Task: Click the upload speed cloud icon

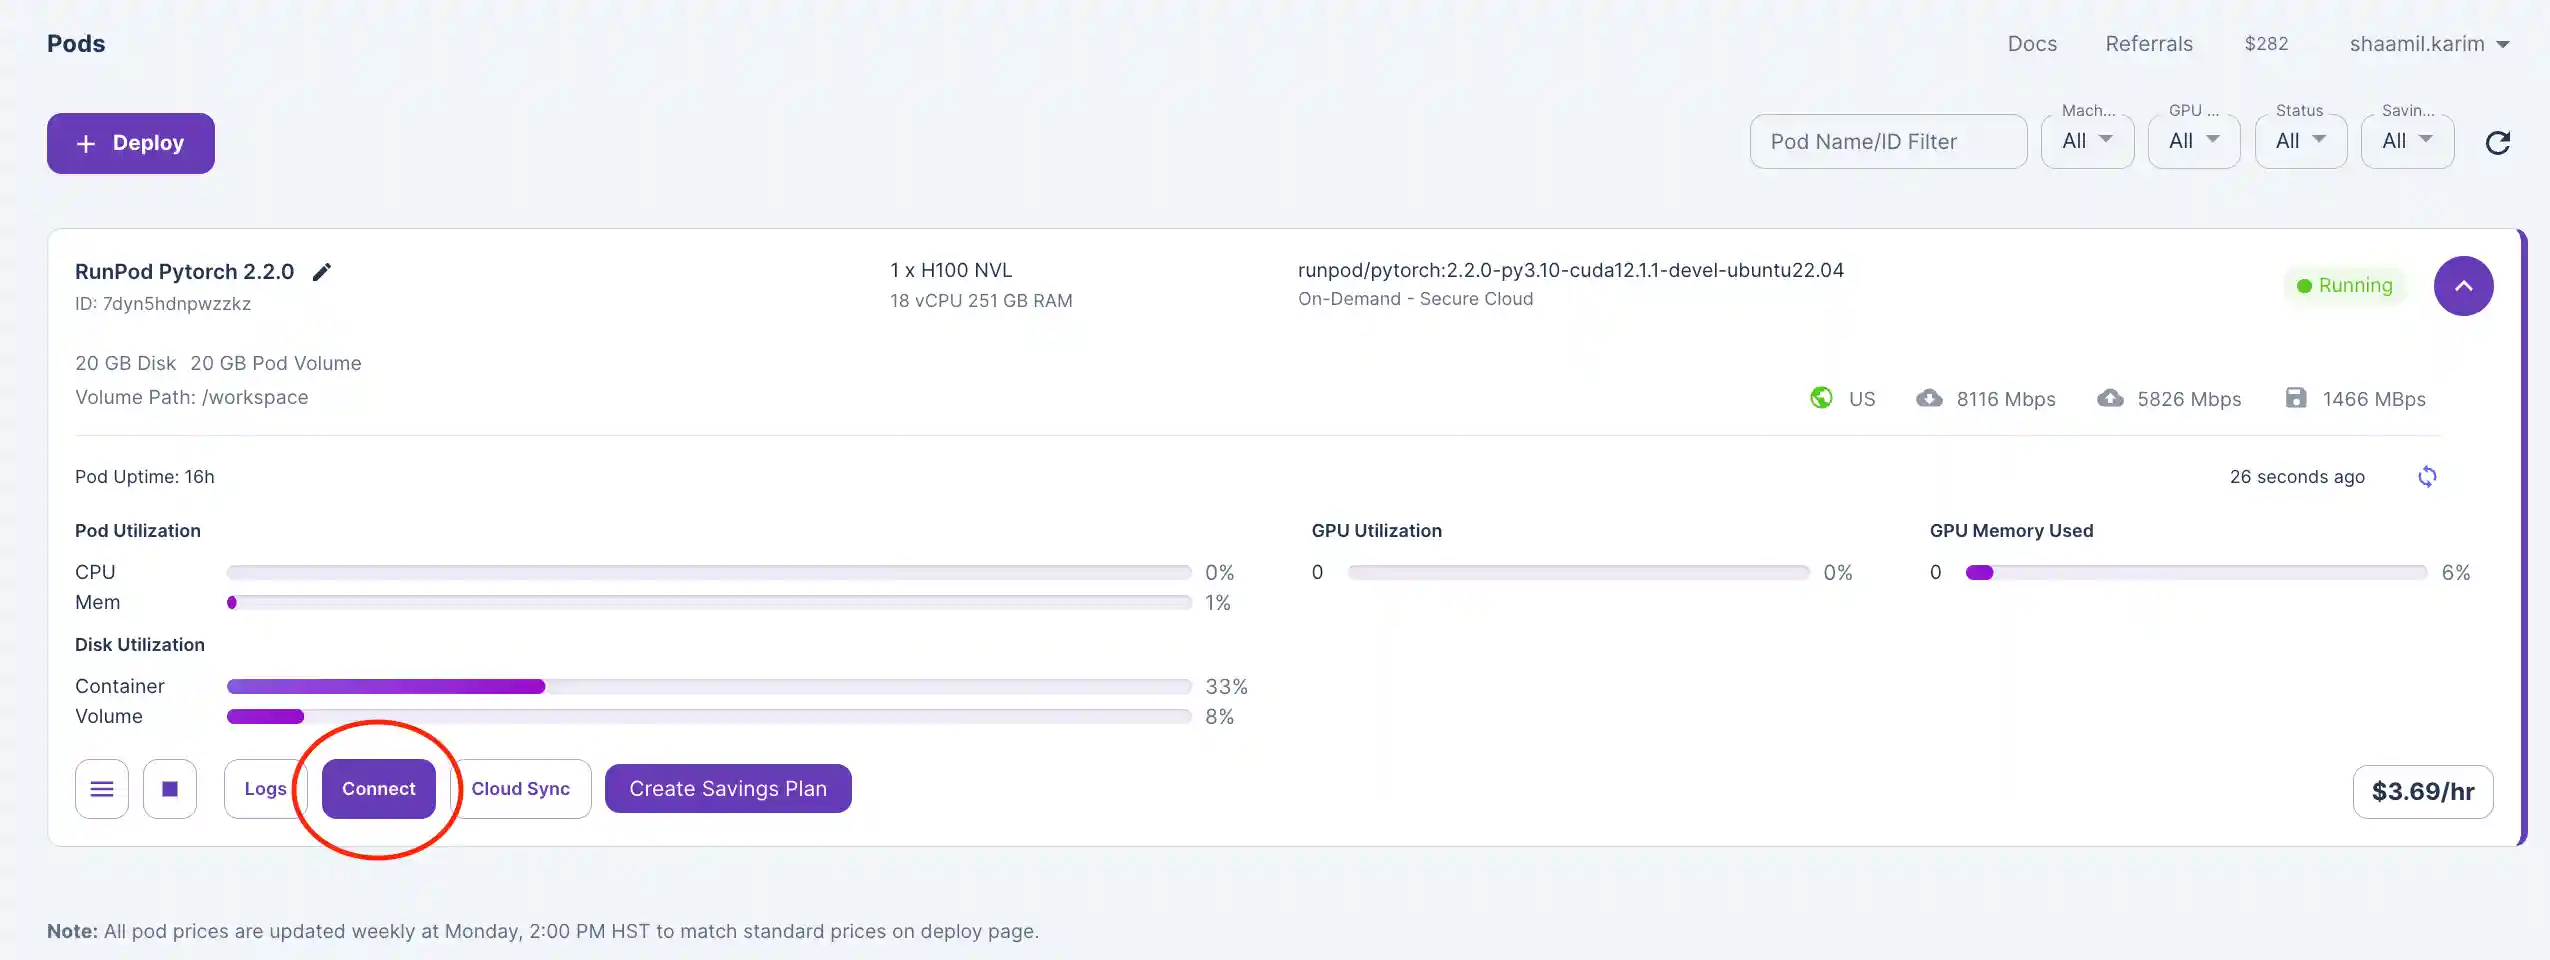Action: pyautogui.click(x=2110, y=398)
